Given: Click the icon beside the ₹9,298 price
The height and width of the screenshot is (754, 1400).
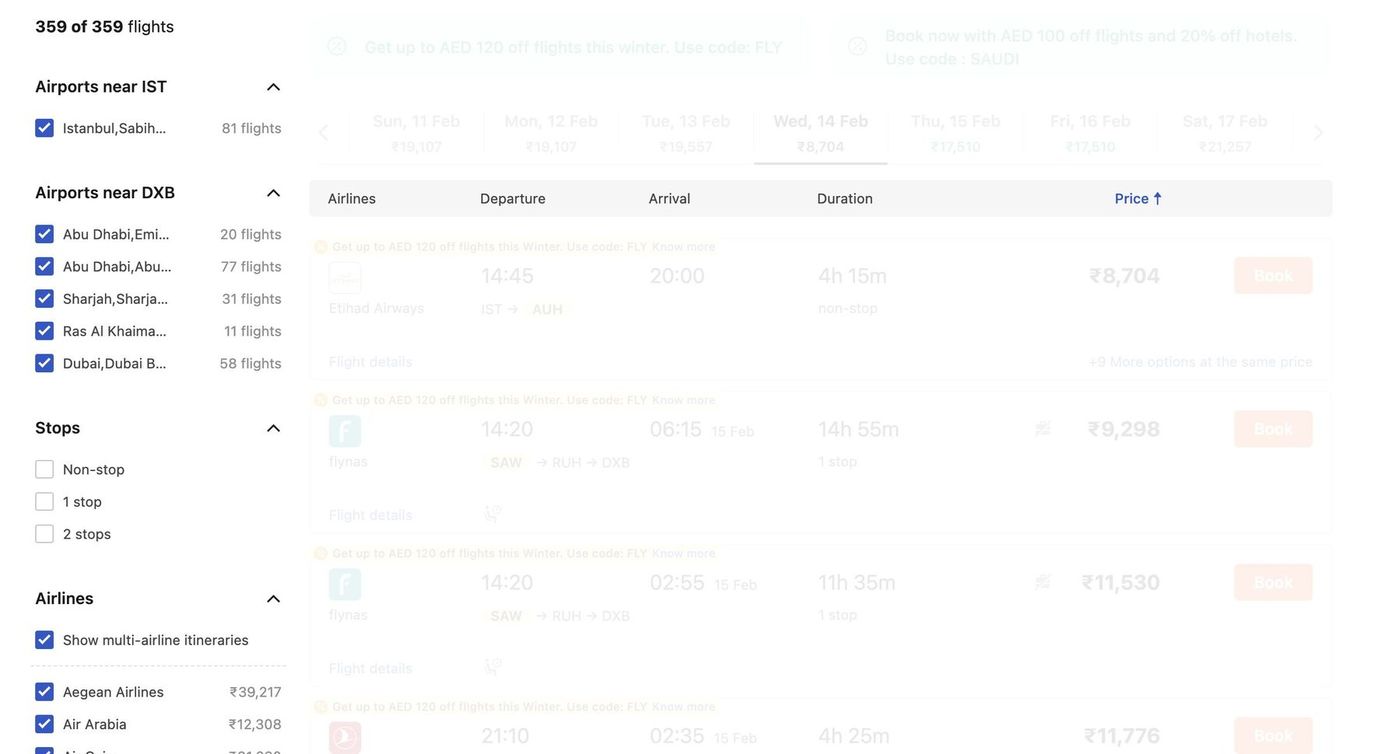Looking at the screenshot, I should tap(1043, 429).
